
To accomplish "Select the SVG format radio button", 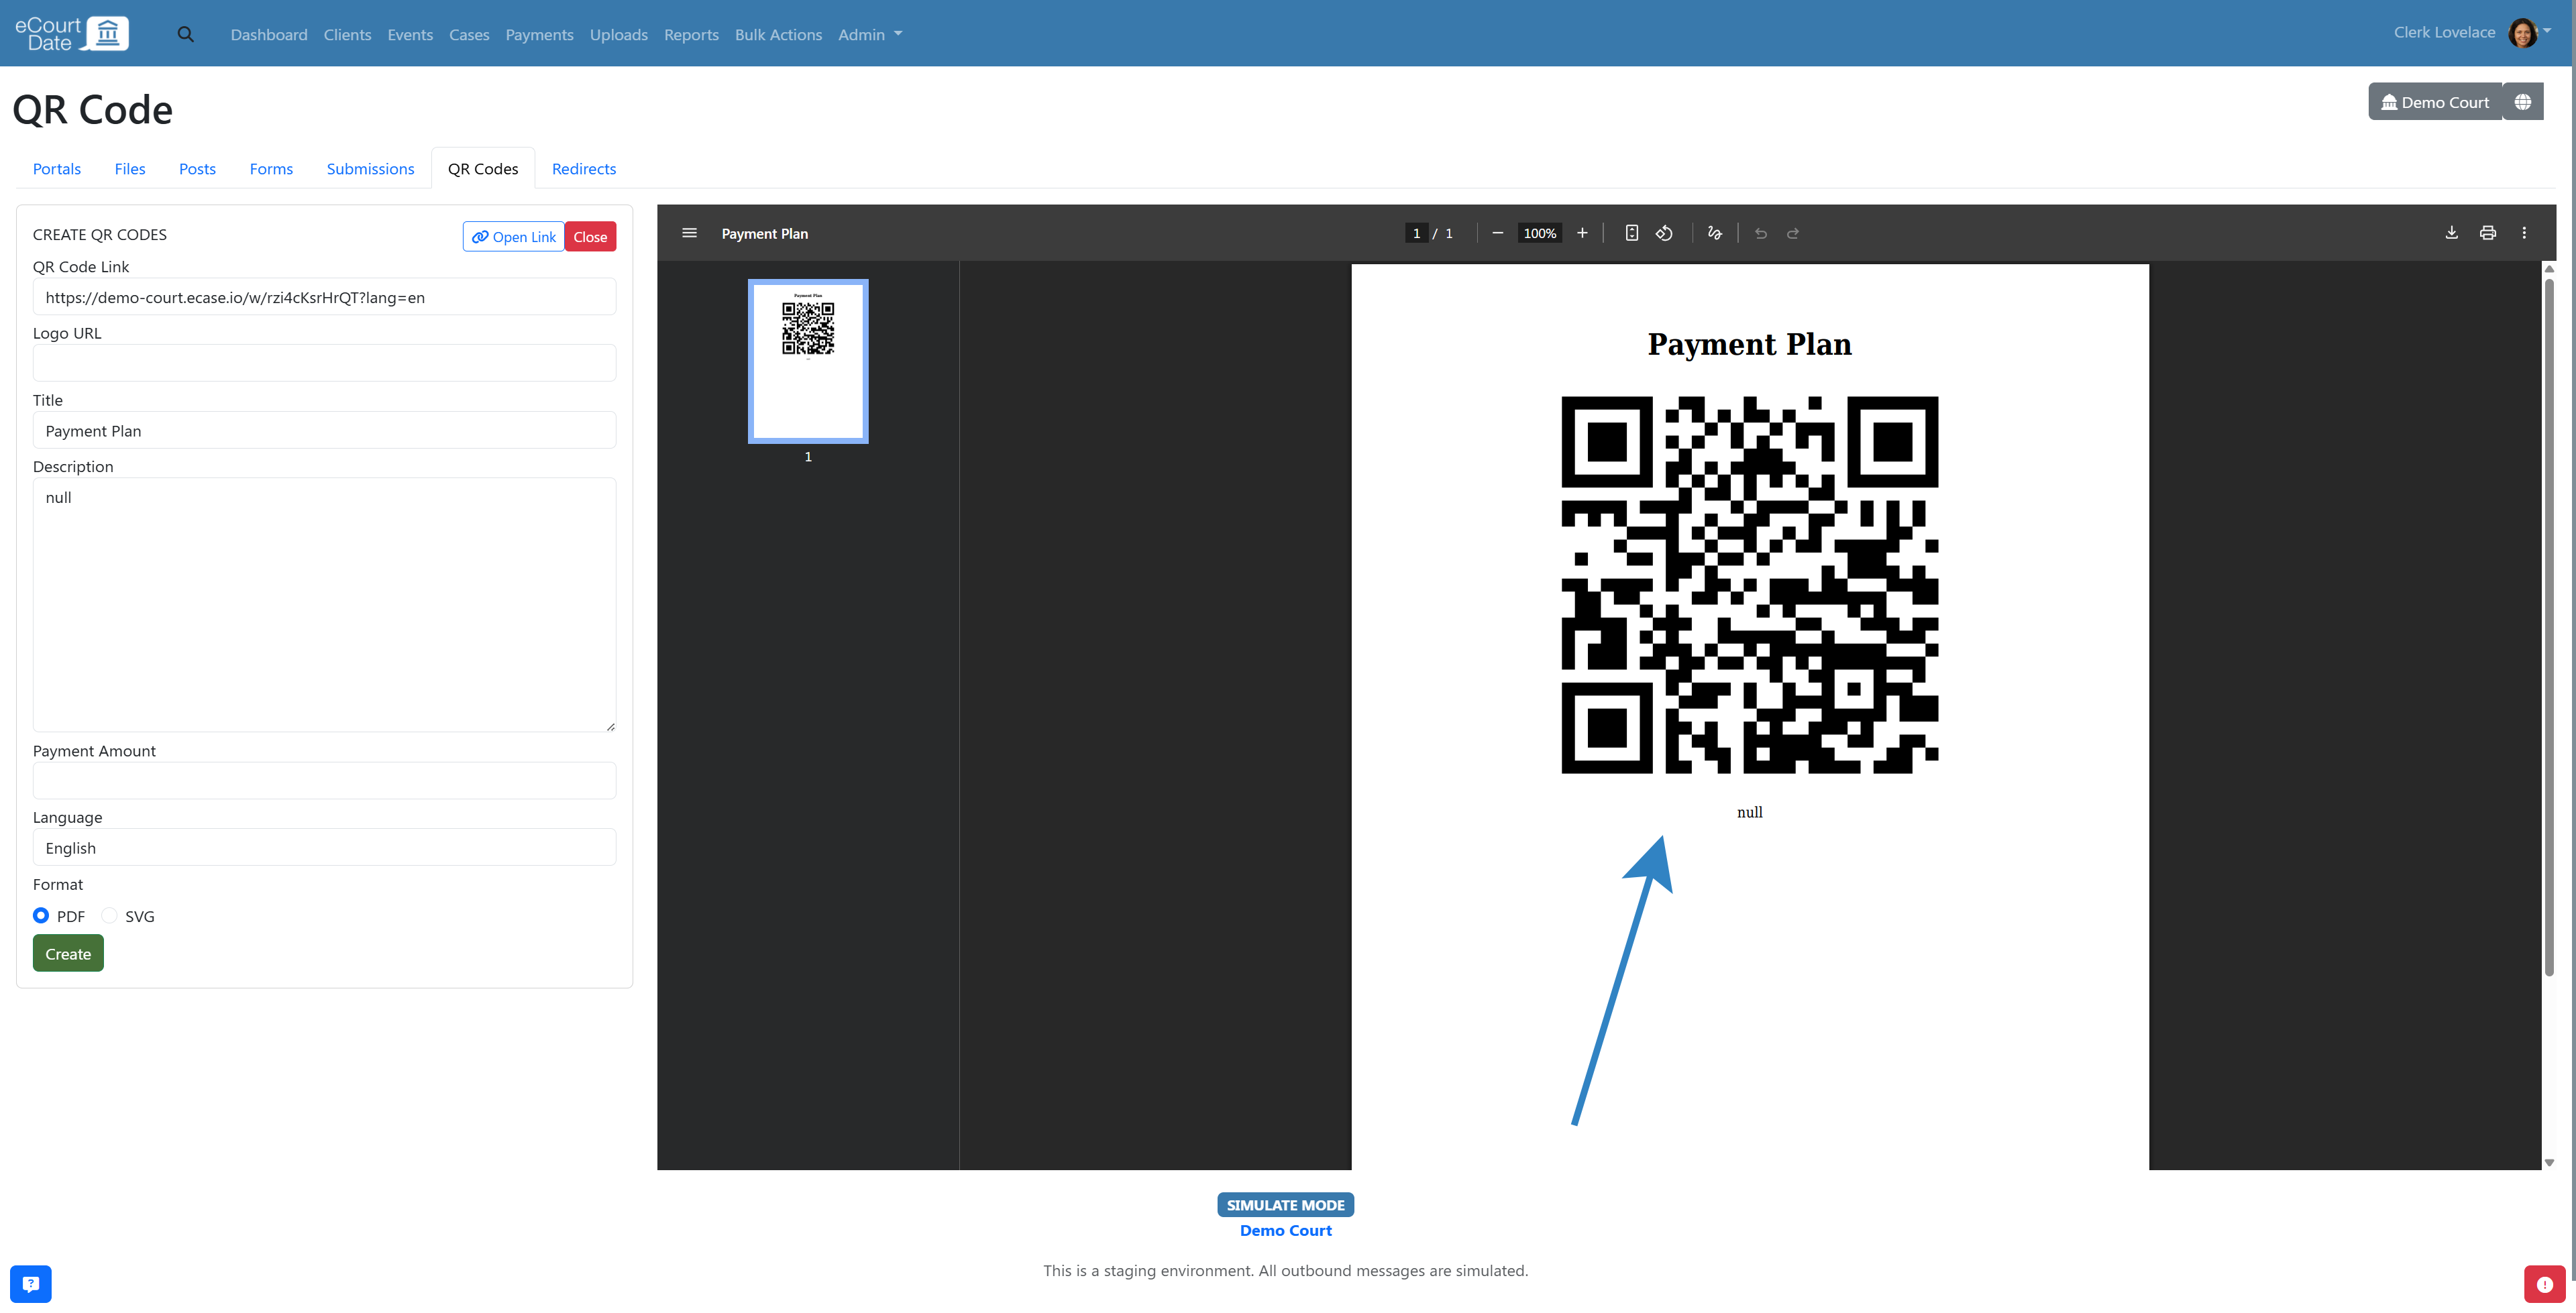I will (109, 915).
